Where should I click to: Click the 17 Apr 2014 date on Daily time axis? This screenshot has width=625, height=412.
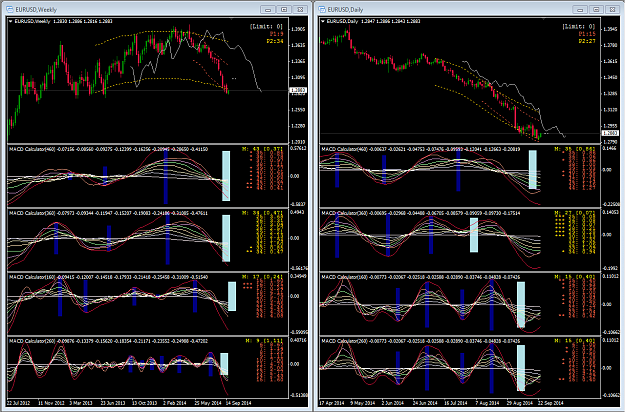(x=331, y=403)
